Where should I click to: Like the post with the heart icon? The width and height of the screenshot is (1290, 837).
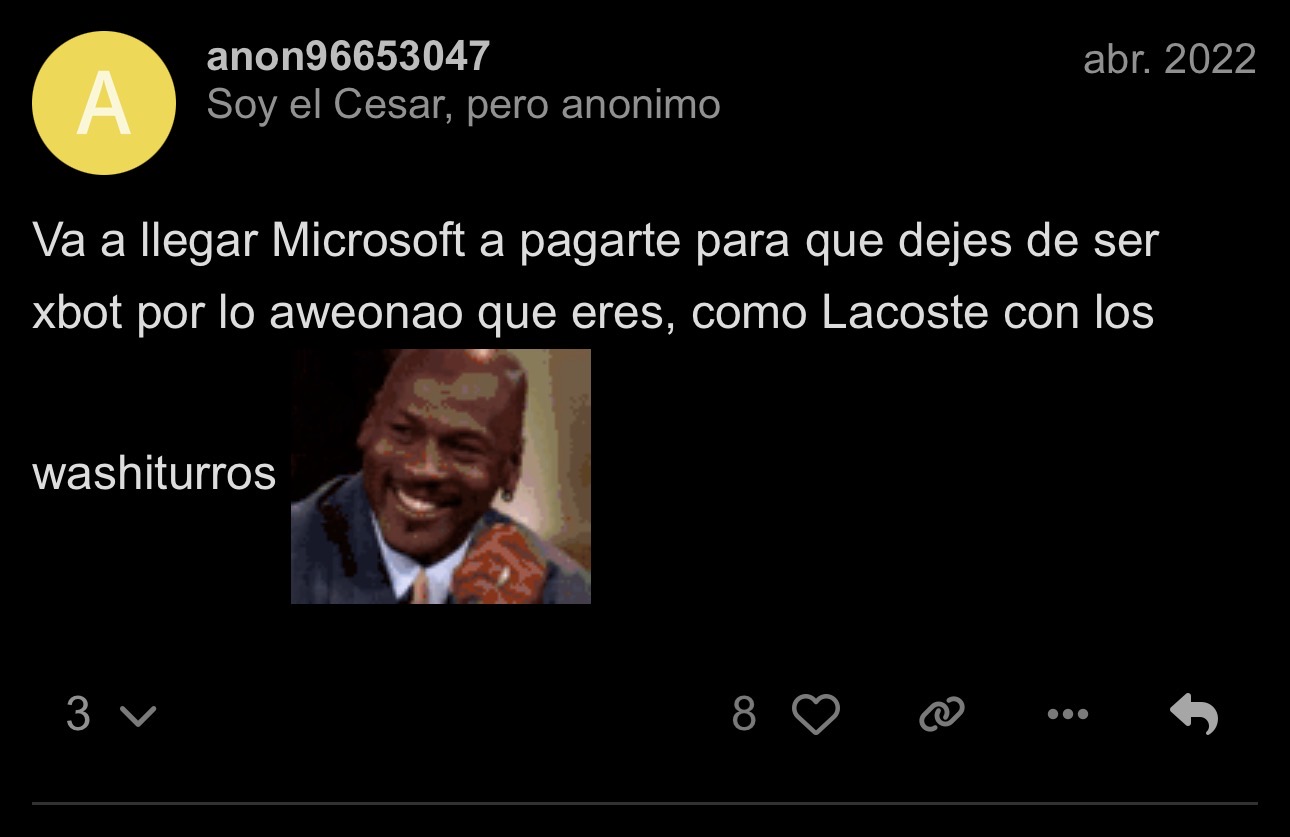815,714
